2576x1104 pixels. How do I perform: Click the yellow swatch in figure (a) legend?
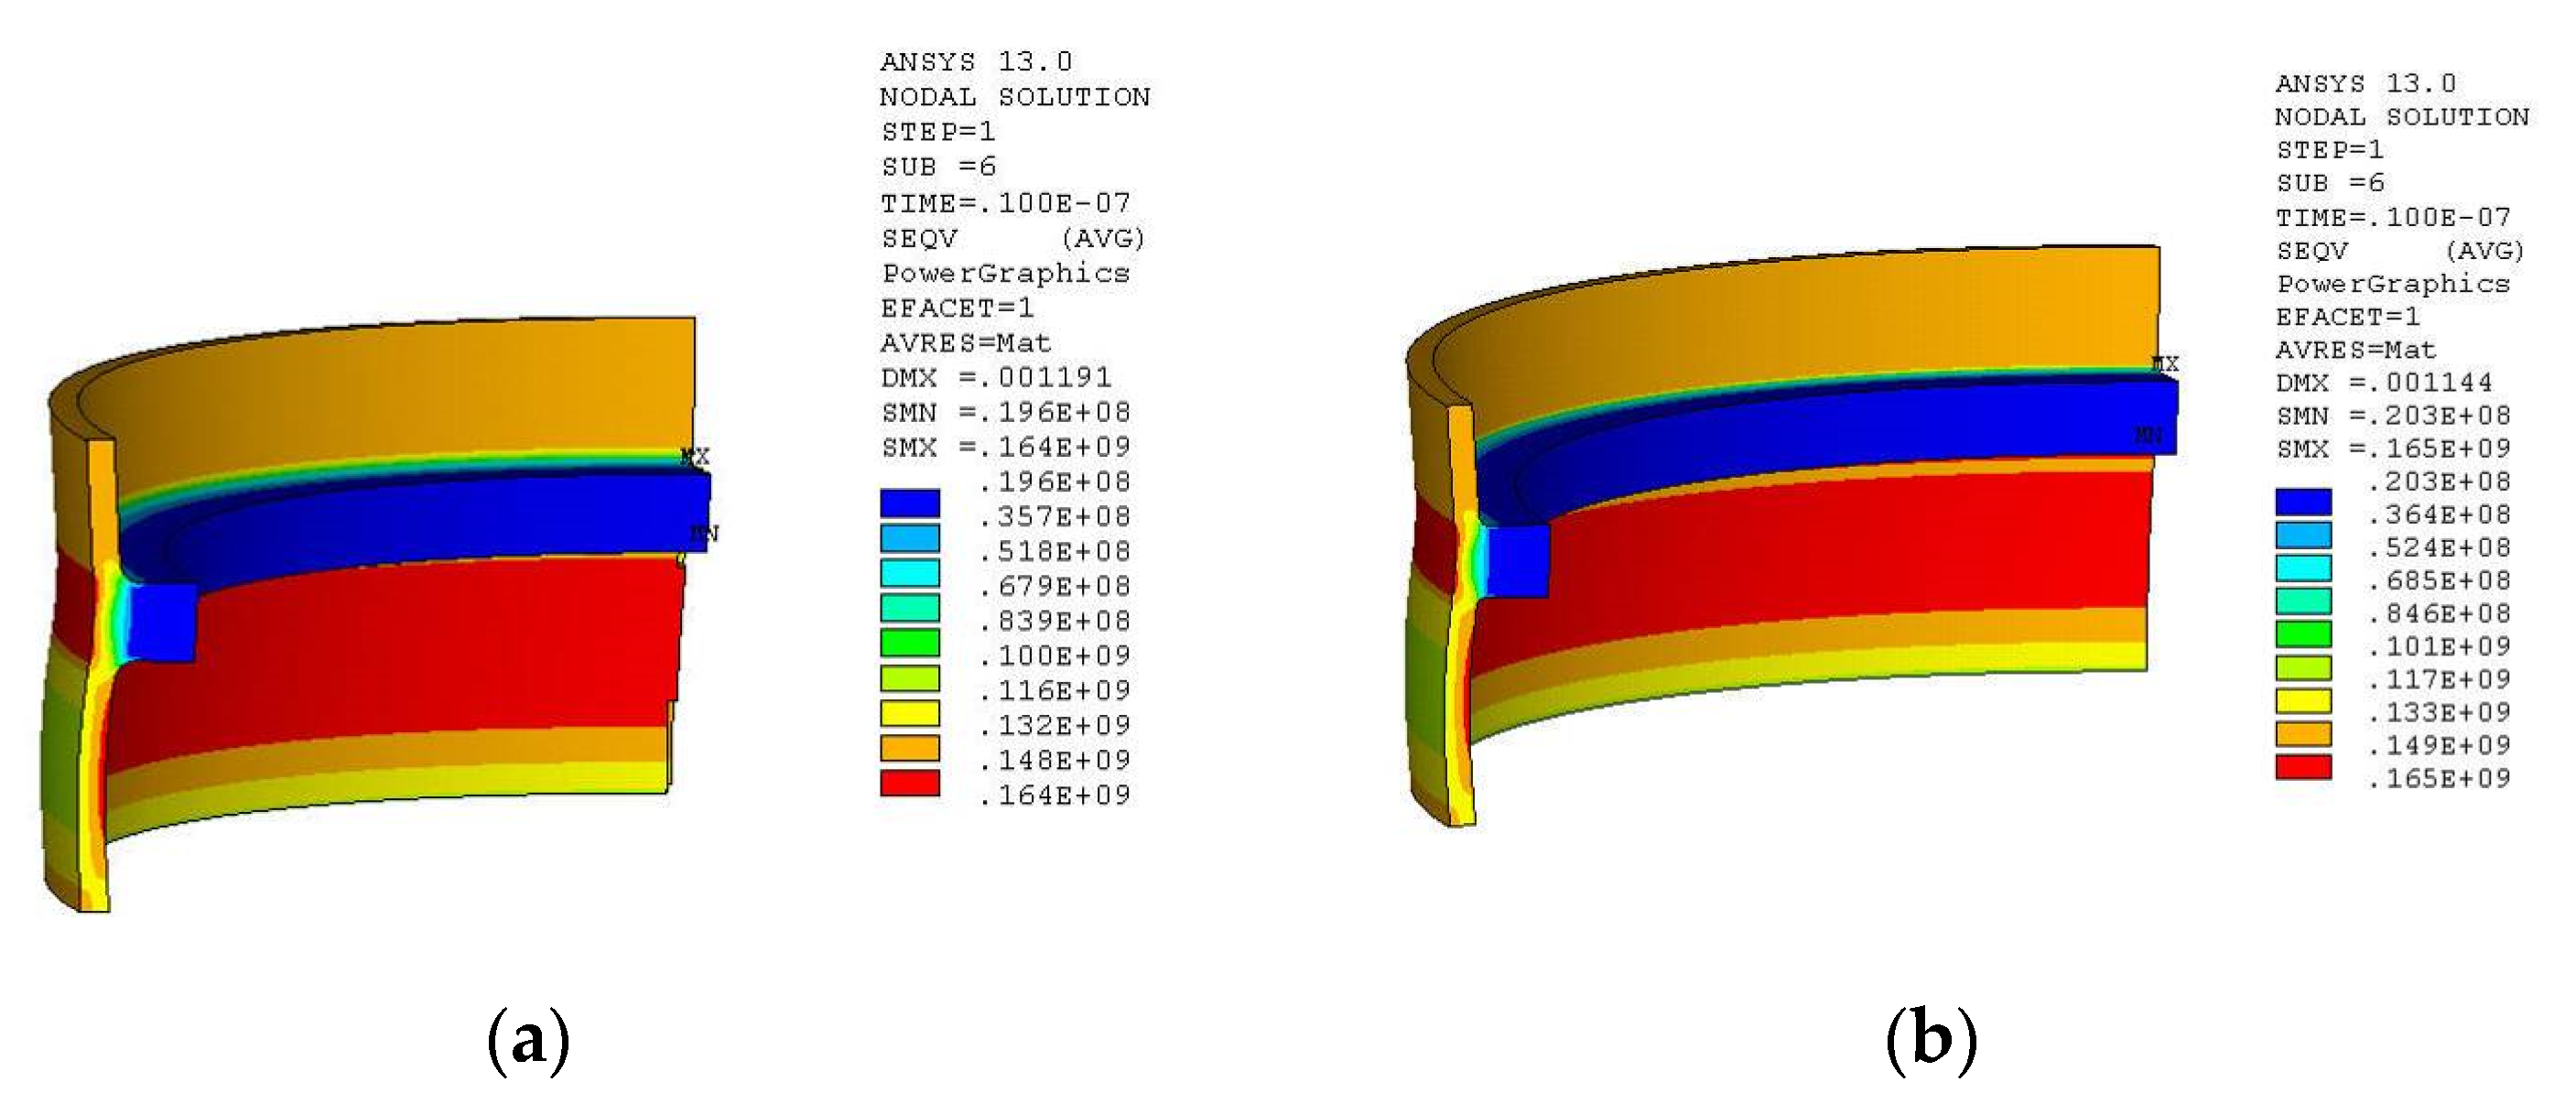point(909,713)
